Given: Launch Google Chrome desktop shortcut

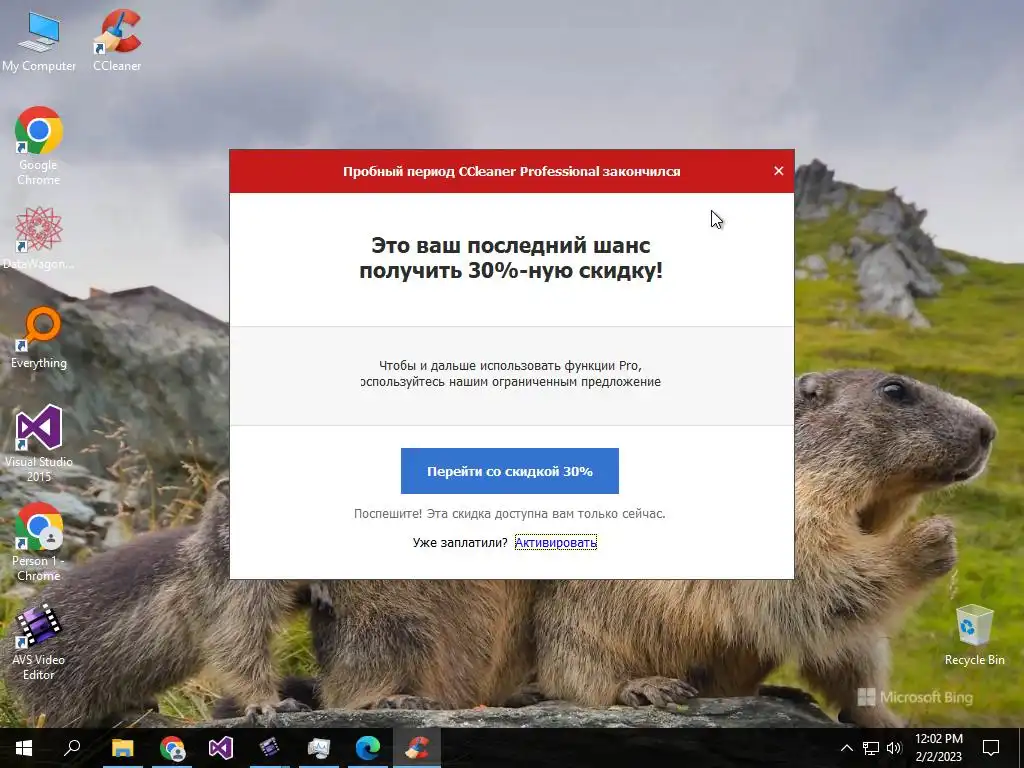Looking at the screenshot, I should tap(39, 146).
